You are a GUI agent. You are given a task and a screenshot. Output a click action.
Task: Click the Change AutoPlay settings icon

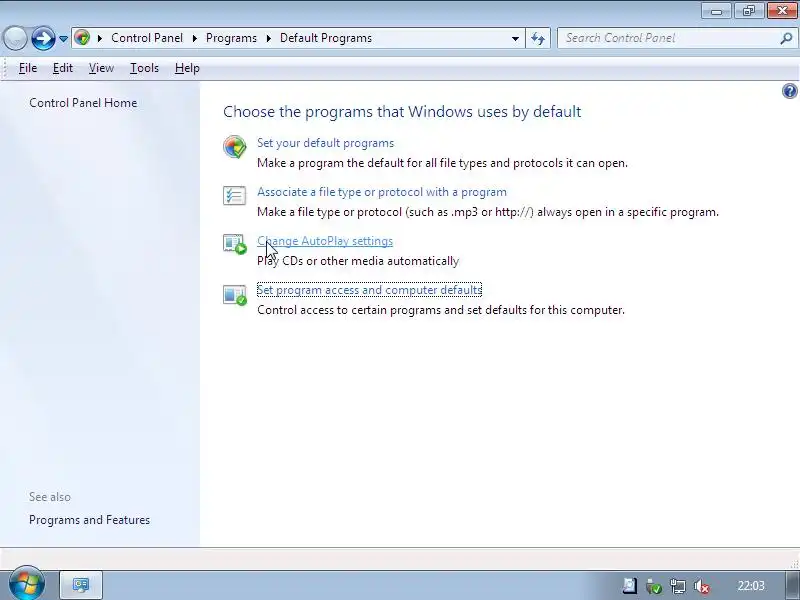(x=235, y=244)
